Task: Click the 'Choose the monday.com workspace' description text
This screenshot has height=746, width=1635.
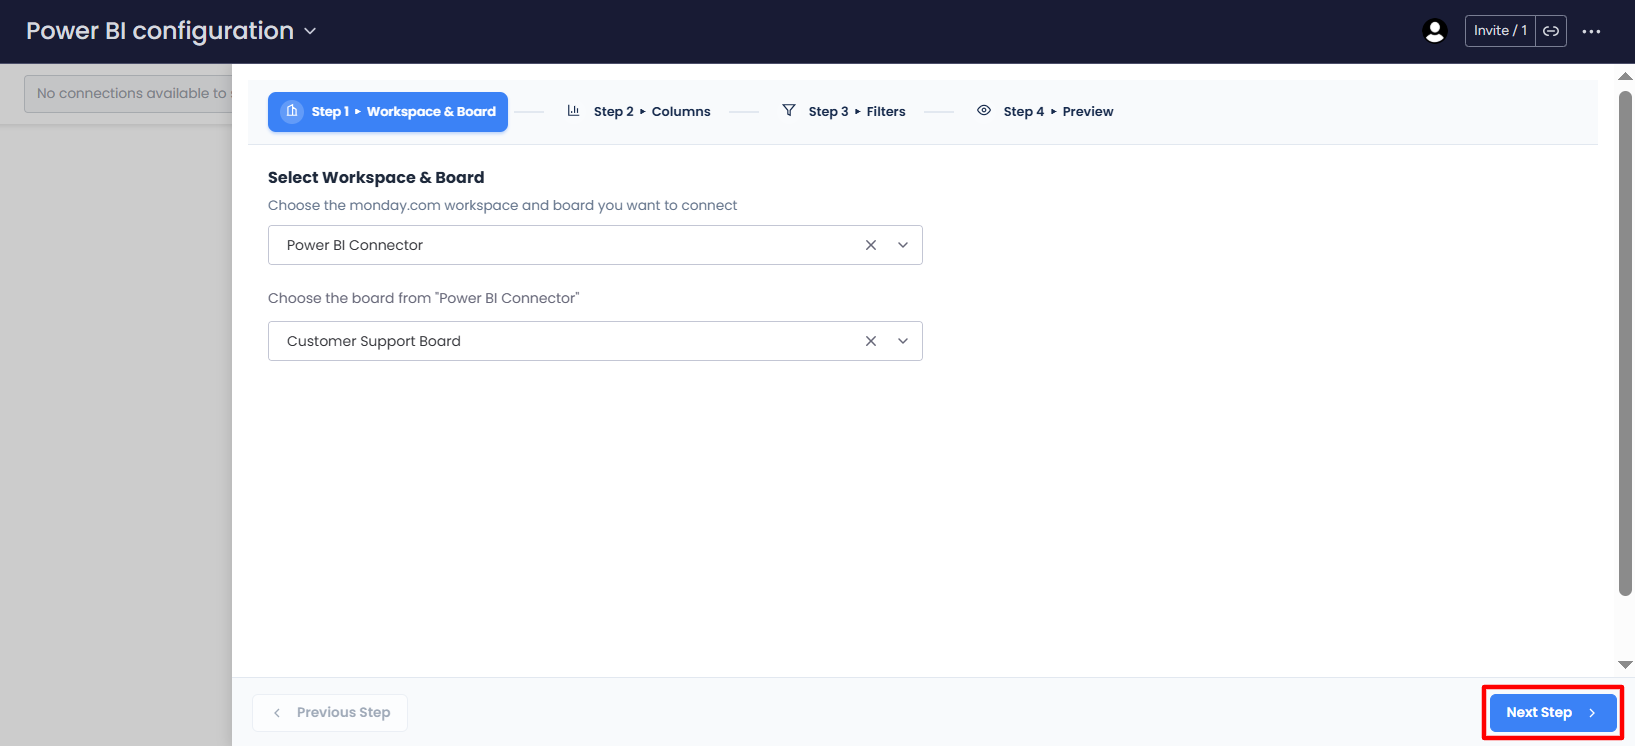Action: click(x=502, y=206)
